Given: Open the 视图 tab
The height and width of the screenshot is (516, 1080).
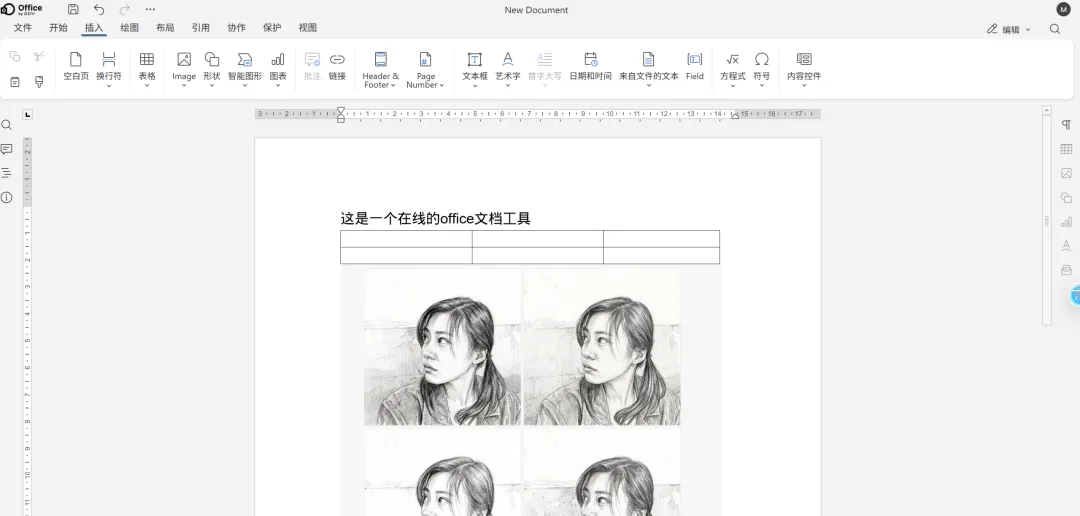Looking at the screenshot, I should (308, 28).
